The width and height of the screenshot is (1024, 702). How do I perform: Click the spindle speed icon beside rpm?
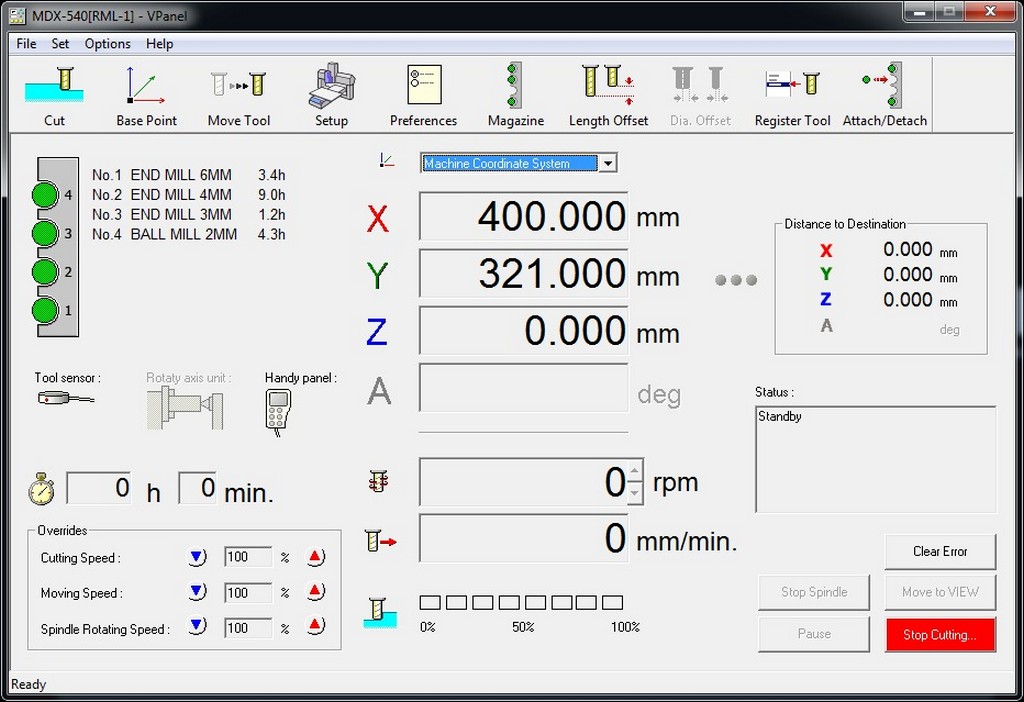click(378, 481)
